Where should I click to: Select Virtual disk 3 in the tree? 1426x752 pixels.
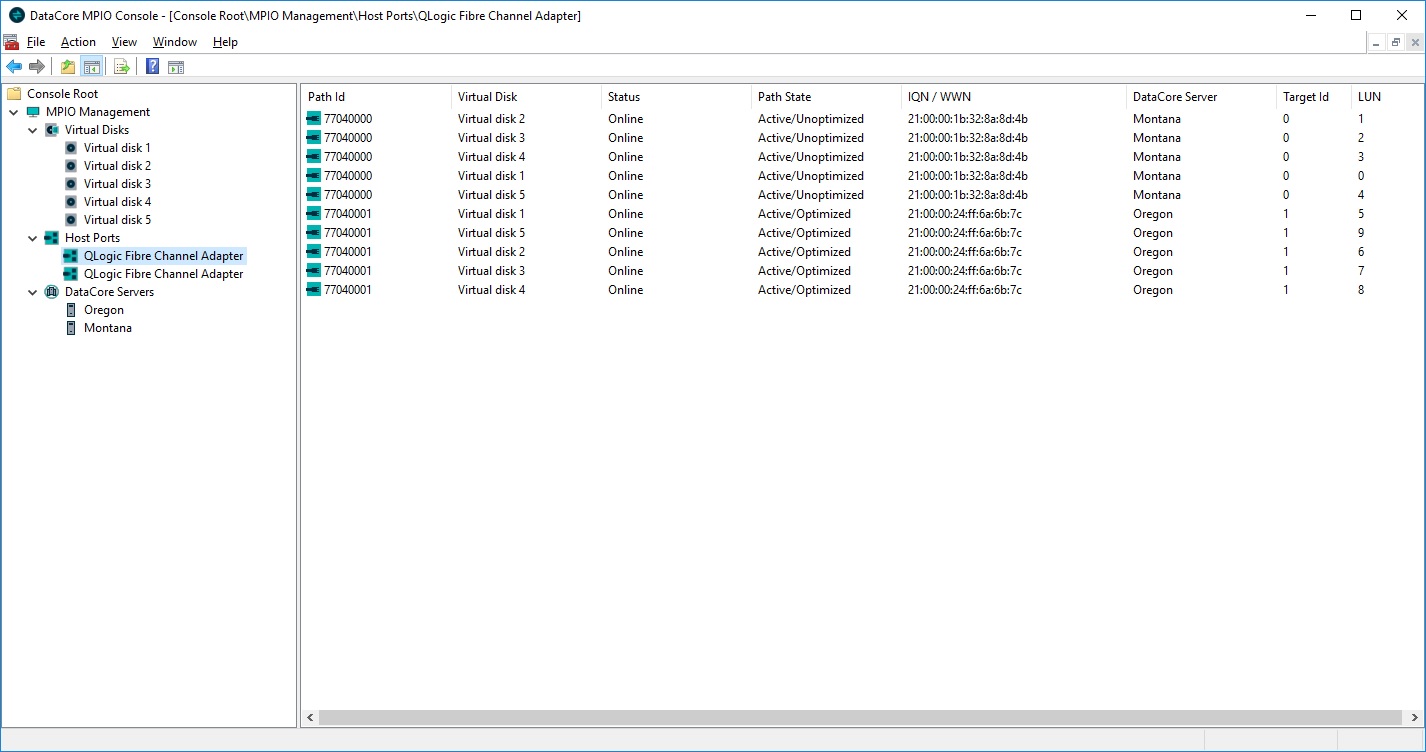point(117,184)
